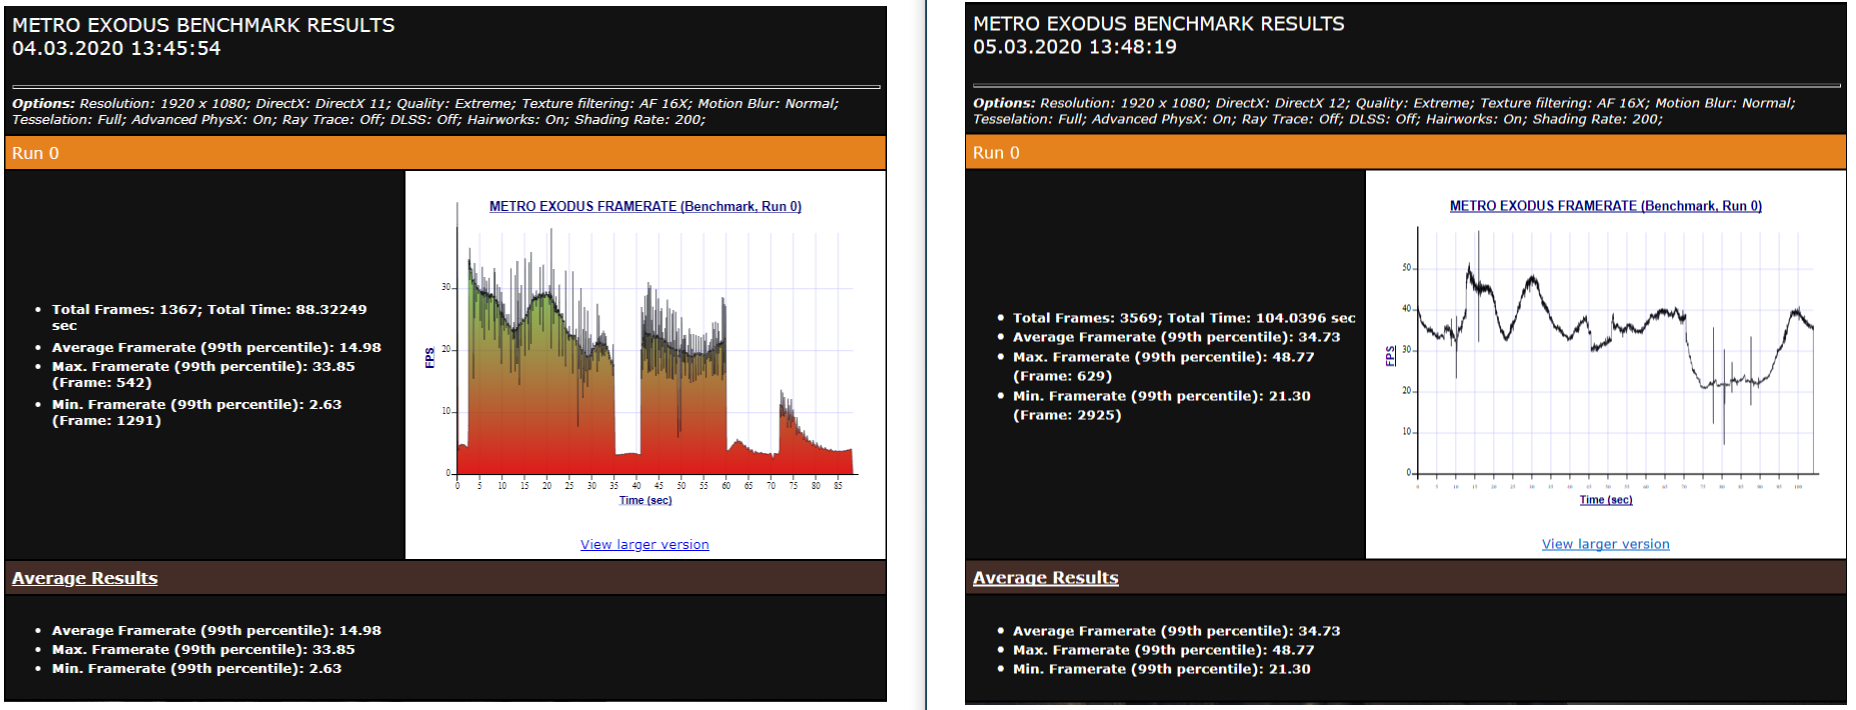Click Average Results 'Min. Framerate: 2.63' line

197,669
